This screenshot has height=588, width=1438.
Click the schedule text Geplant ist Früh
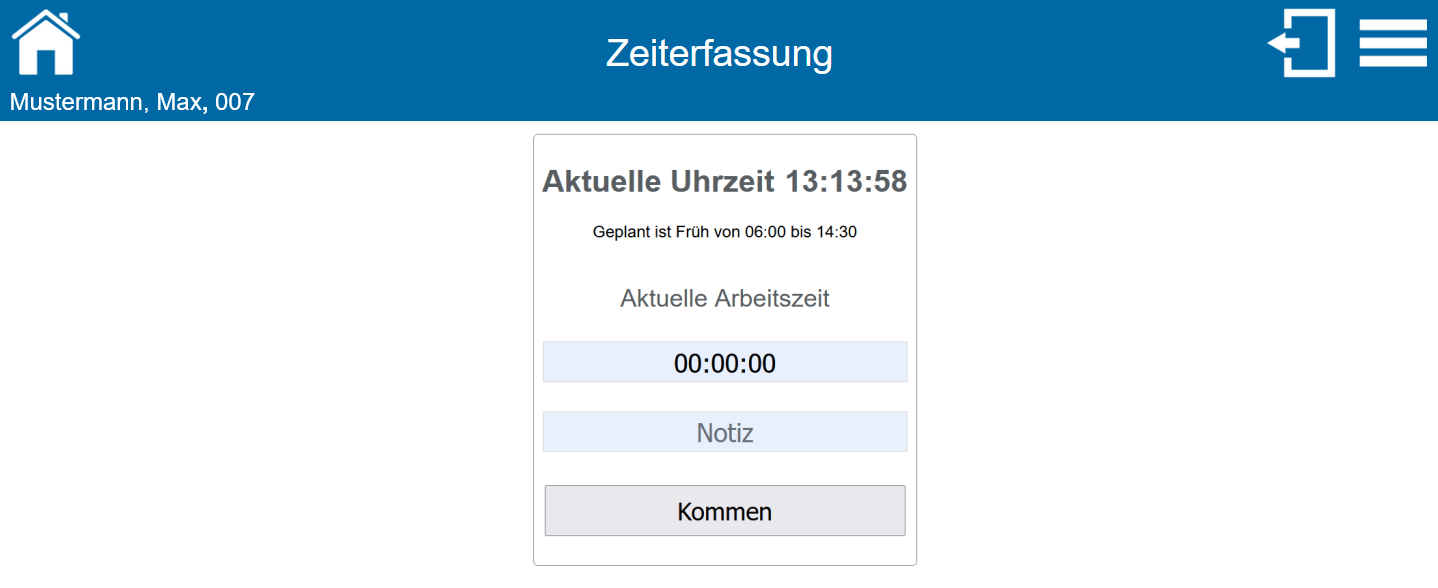pos(725,231)
